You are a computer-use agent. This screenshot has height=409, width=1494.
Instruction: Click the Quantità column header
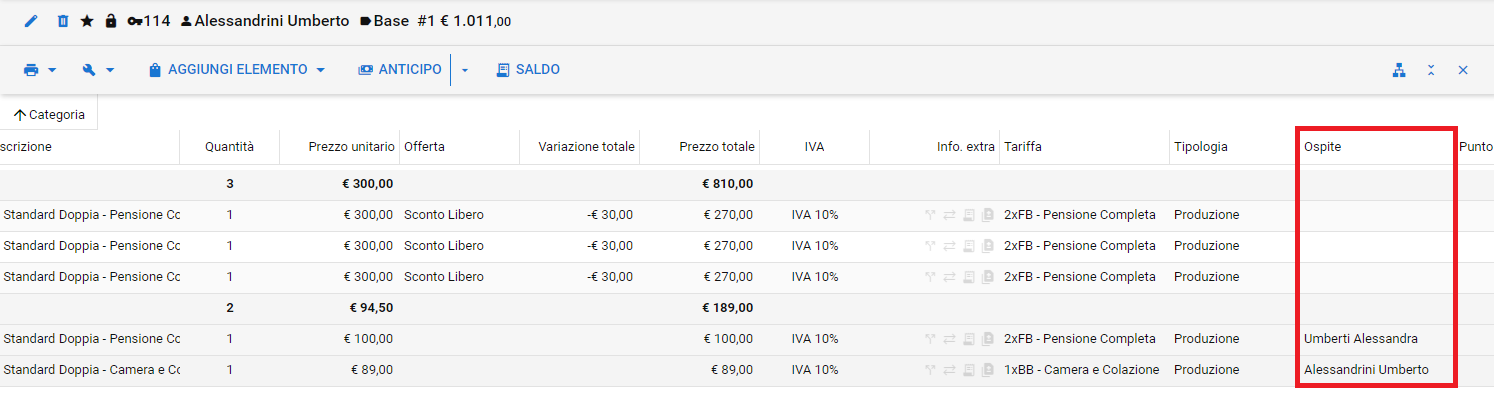pos(229,147)
